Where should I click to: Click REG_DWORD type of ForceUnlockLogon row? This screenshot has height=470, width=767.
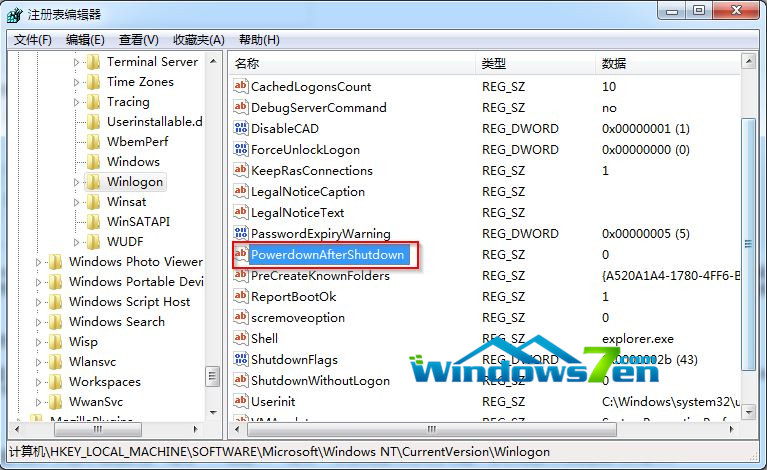(x=520, y=150)
